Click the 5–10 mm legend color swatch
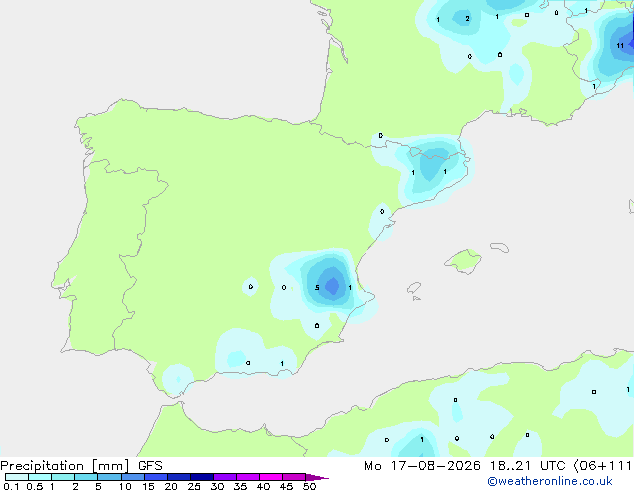This screenshot has height=490, width=634. coord(109,477)
